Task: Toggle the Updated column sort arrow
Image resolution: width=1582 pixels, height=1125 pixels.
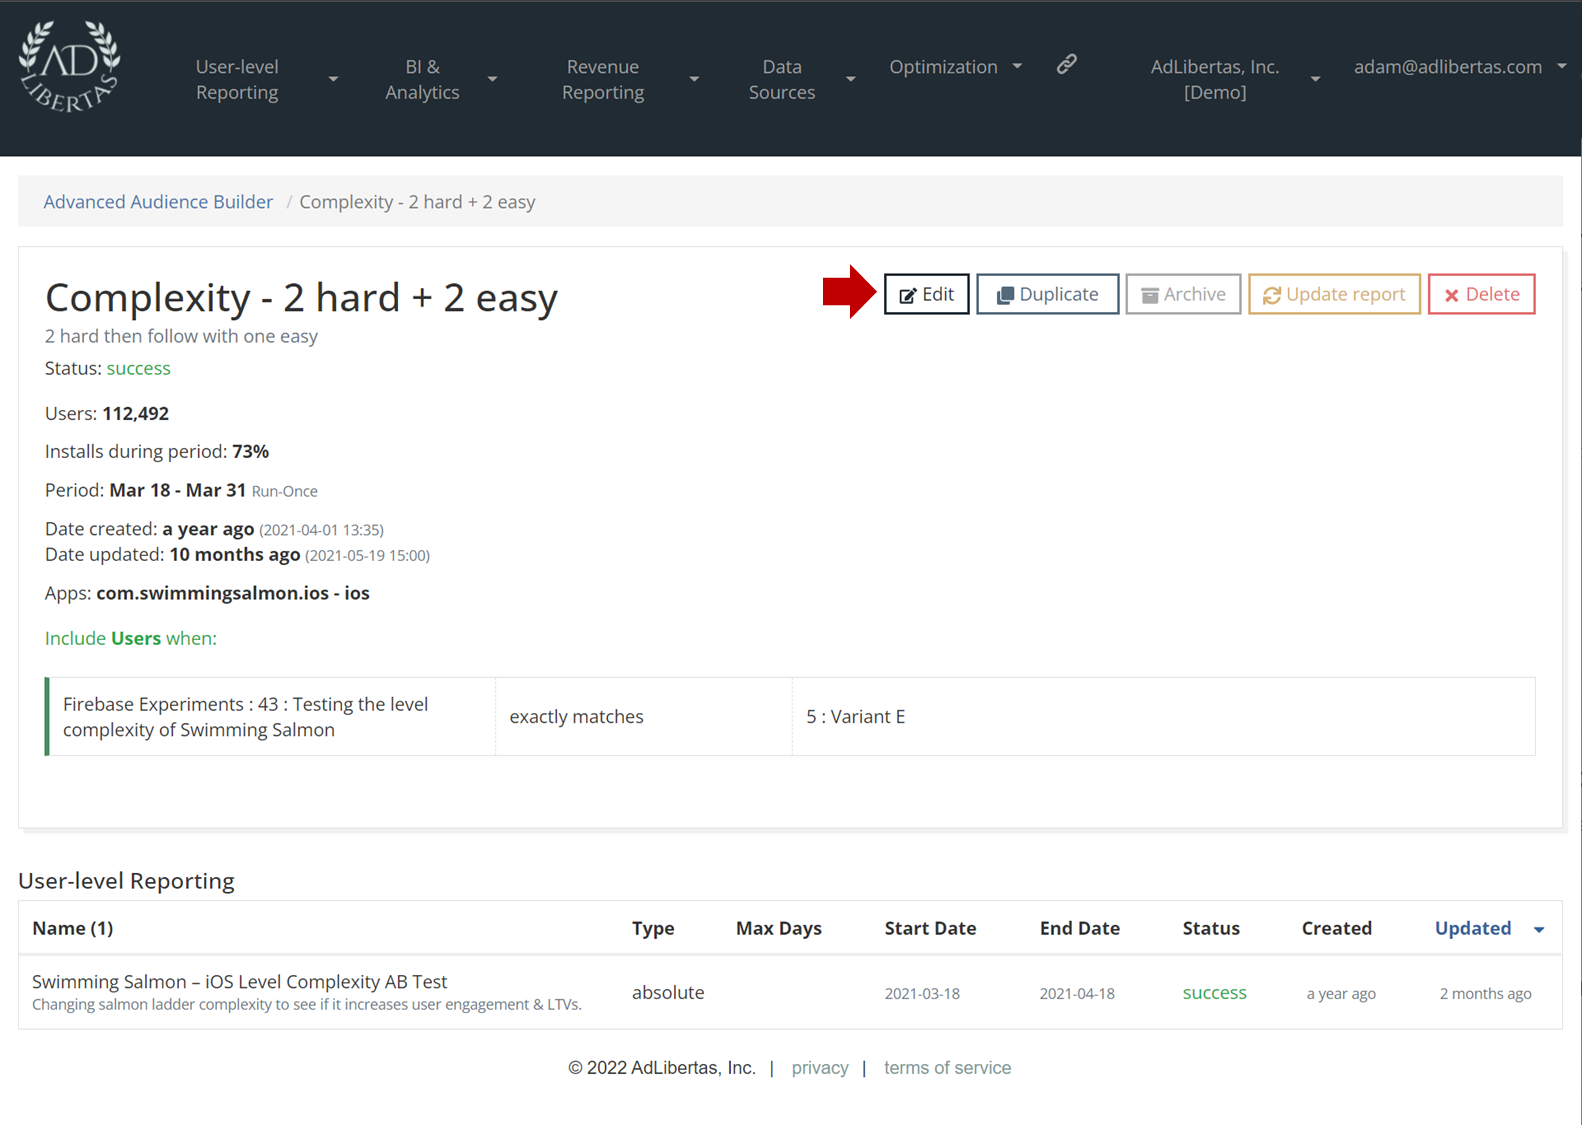Action: pyautogui.click(x=1539, y=930)
